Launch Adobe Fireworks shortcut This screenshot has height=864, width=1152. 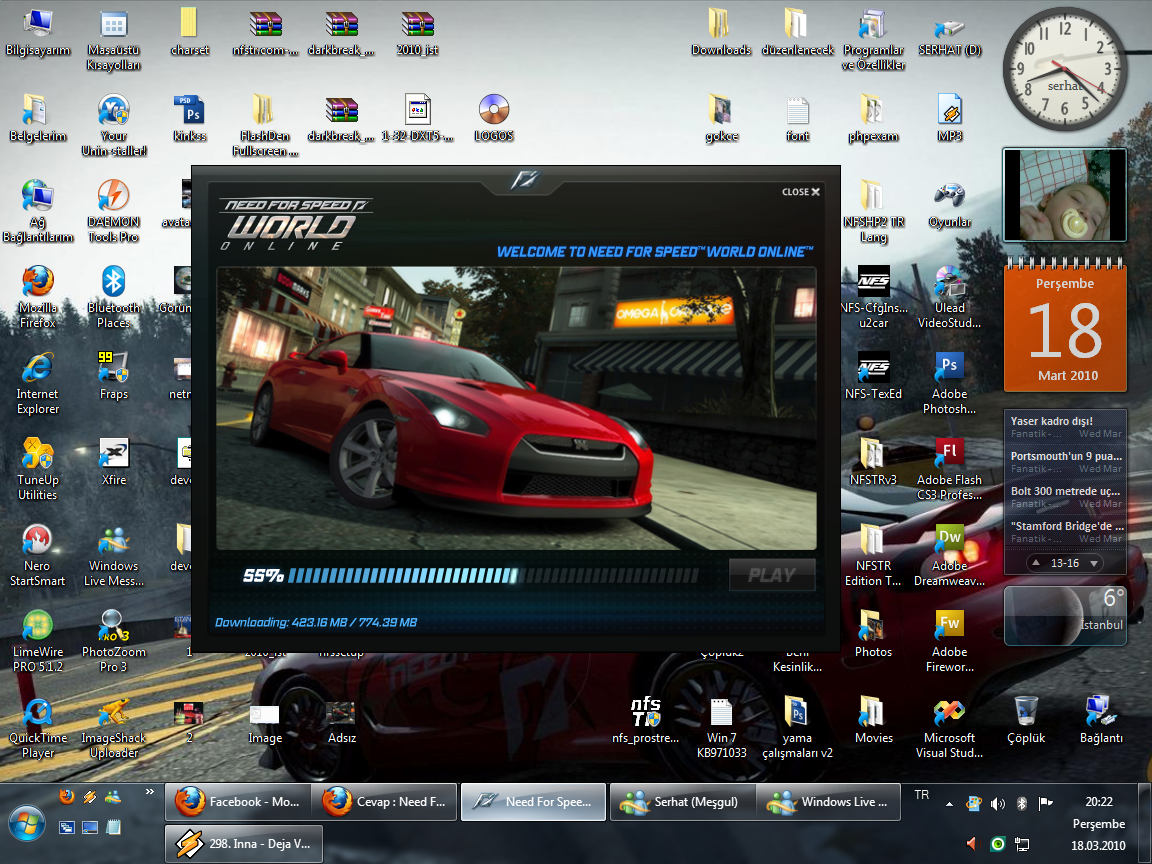click(x=948, y=641)
